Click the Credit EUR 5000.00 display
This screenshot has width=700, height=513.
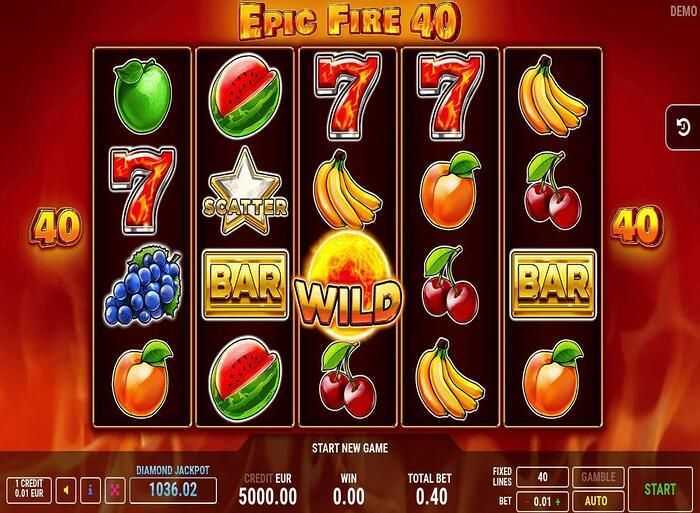[x=267, y=489]
